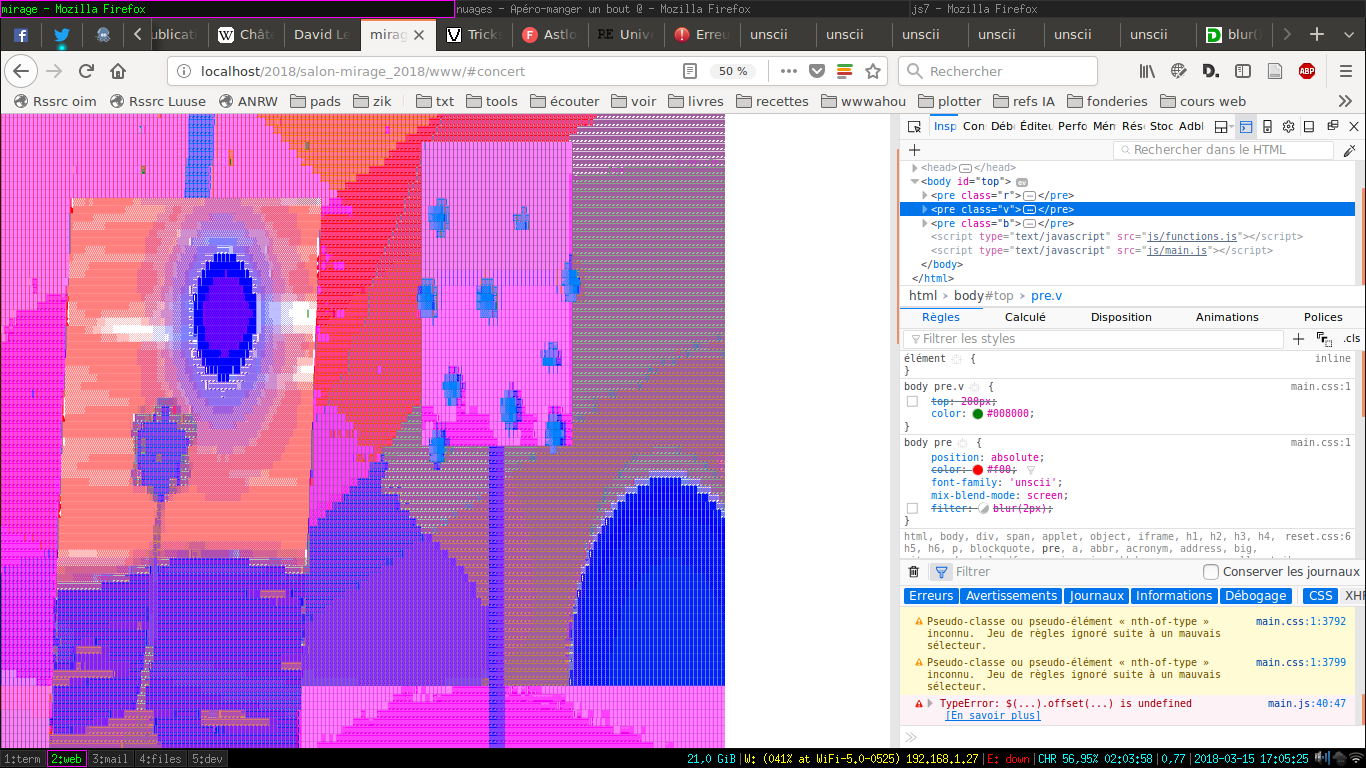Image resolution: width=1366 pixels, height=768 pixels.
Task: Toggle reader view in the address bar
Action: pos(689,71)
